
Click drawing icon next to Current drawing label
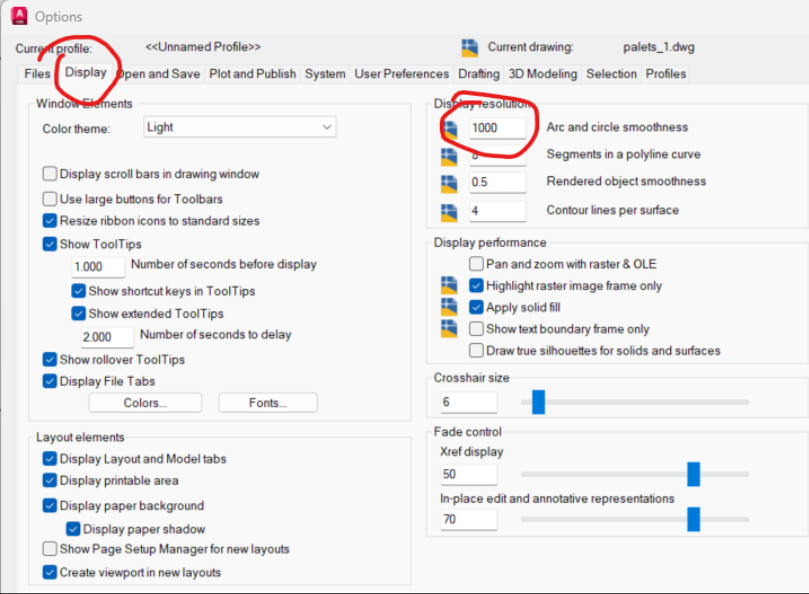[470, 47]
